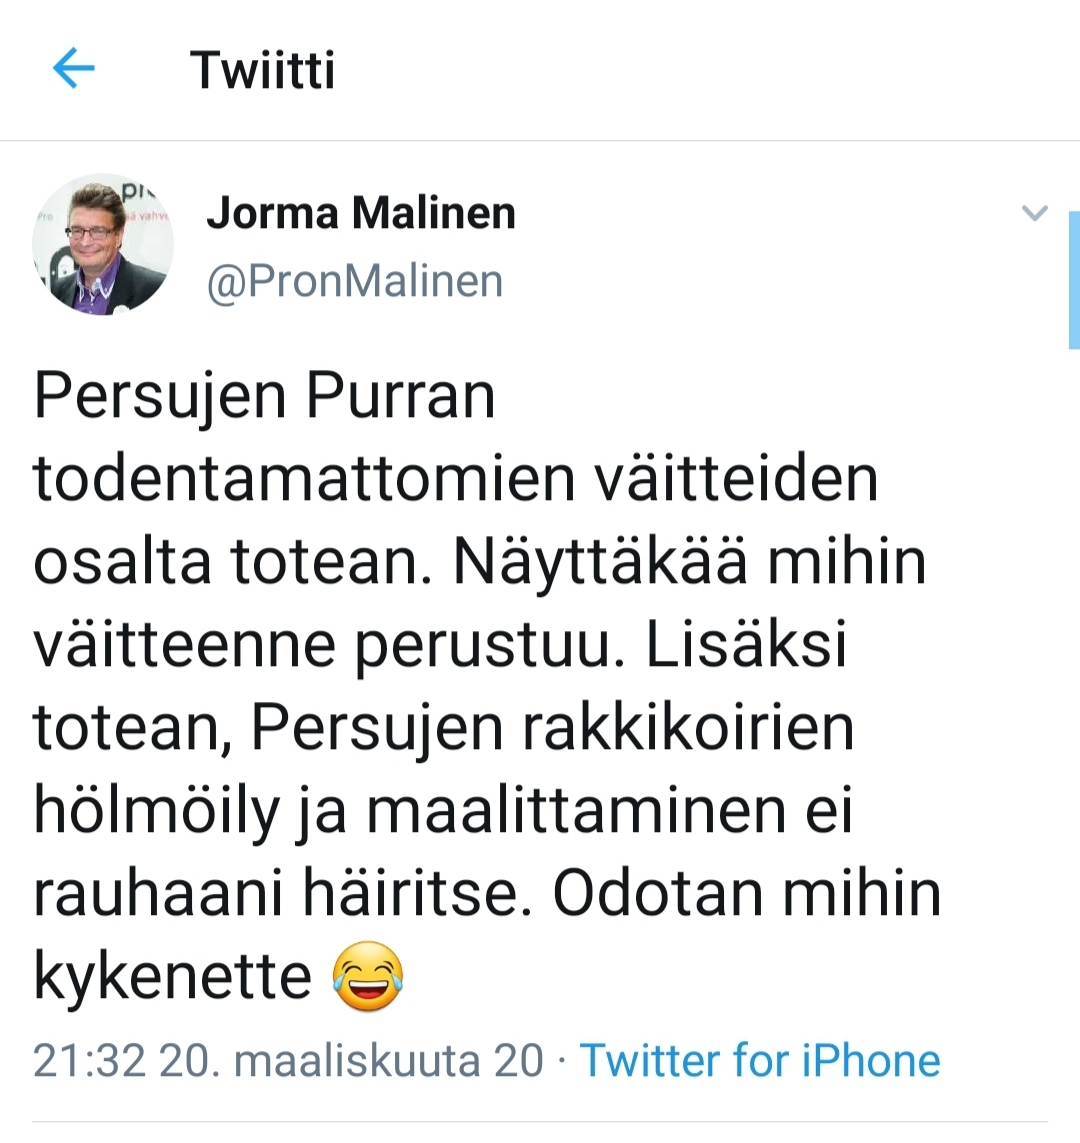1080x1143 pixels.
Task: Click the word 'hölmöily' in the tweet
Action: click(x=156, y=811)
